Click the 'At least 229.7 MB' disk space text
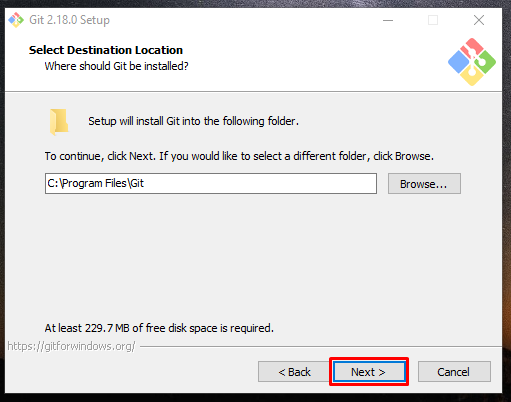The width and height of the screenshot is (511, 402). 159,328
